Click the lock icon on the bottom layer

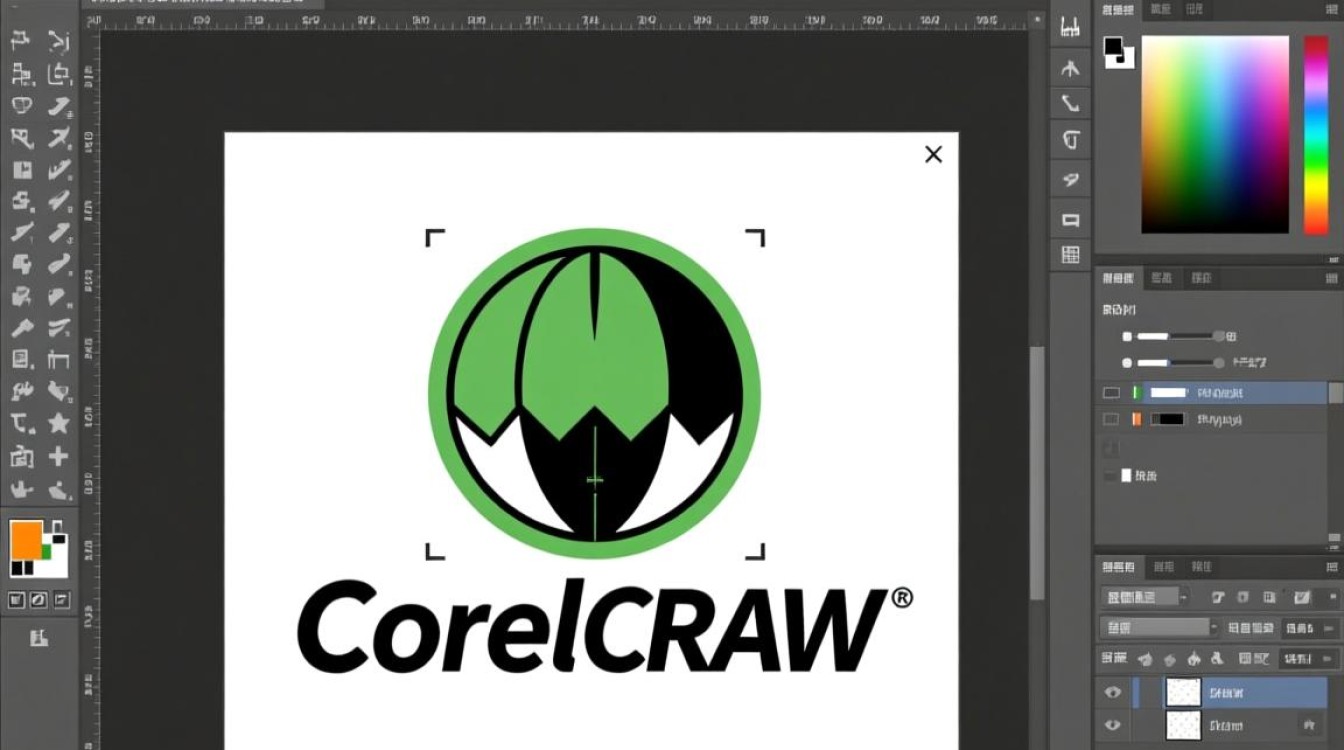[1307, 724]
